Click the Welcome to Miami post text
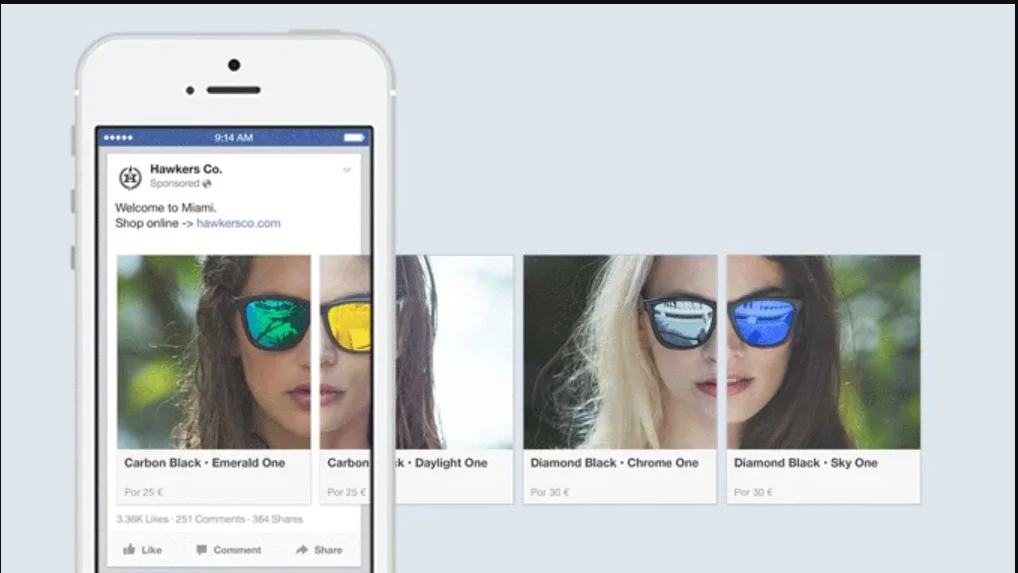This screenshot has width=1018, height=573. point(166,208)
